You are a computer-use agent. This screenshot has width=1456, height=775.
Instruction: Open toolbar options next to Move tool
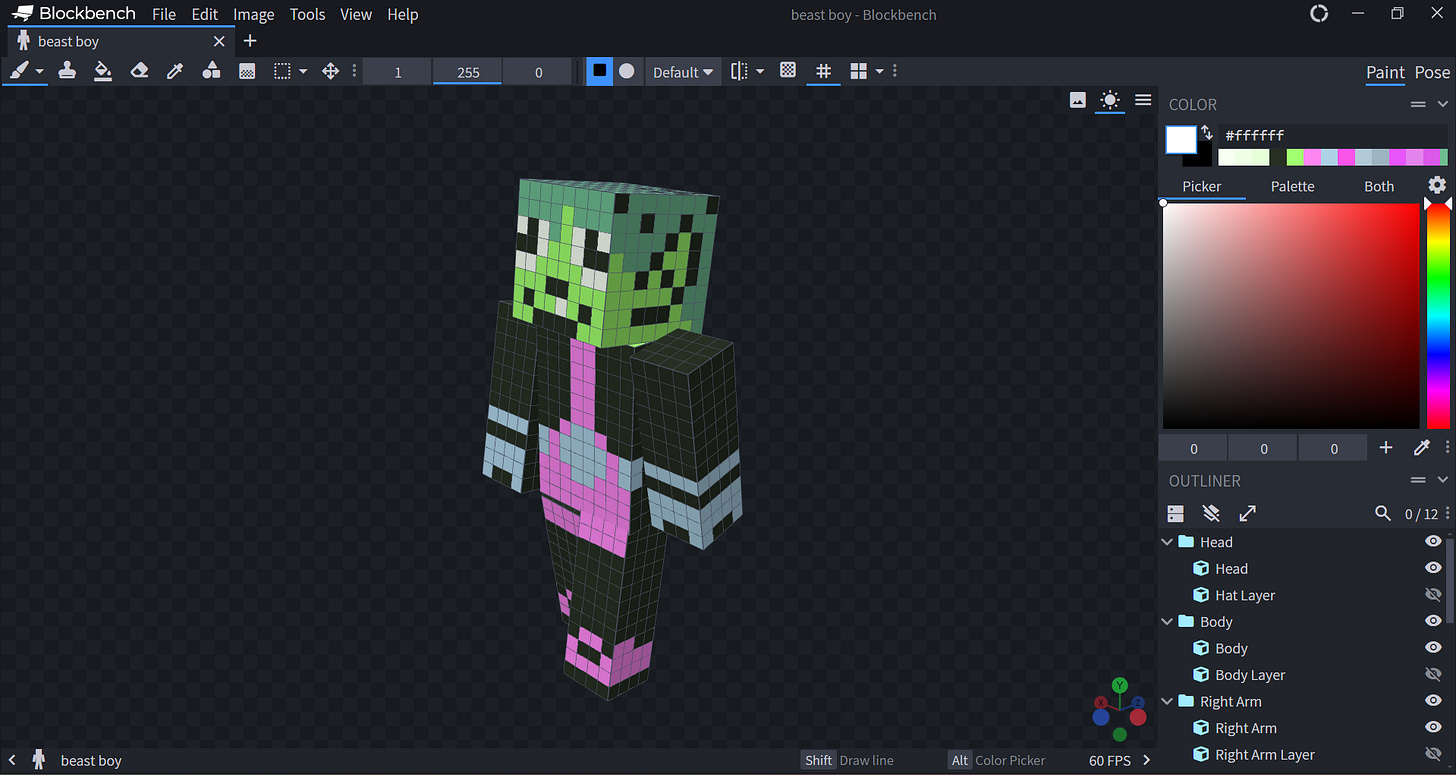(x=354, y=71)
